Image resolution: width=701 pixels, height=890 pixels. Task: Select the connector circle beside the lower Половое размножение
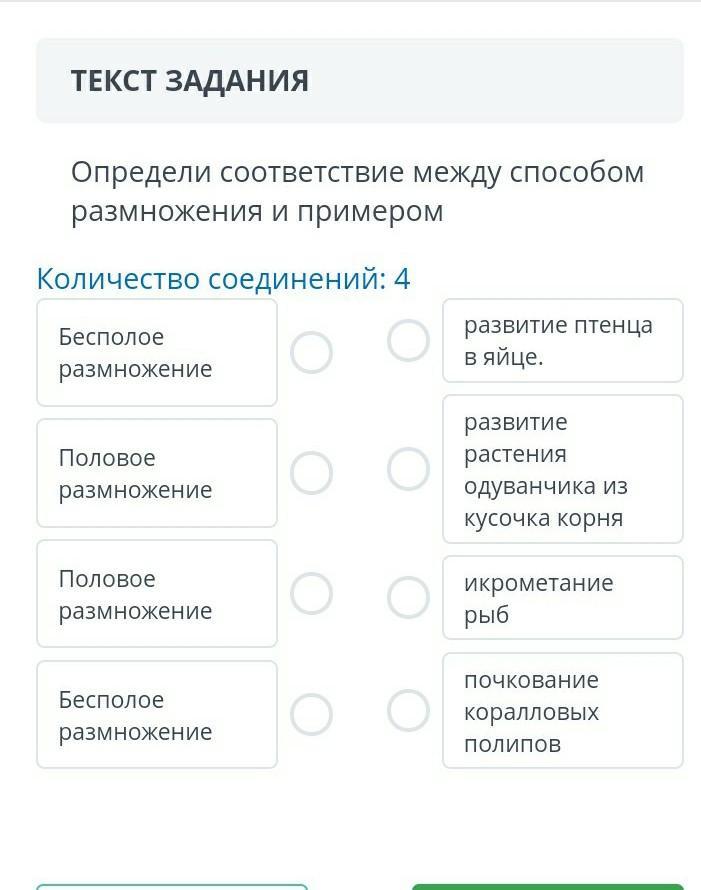(311, 594)
